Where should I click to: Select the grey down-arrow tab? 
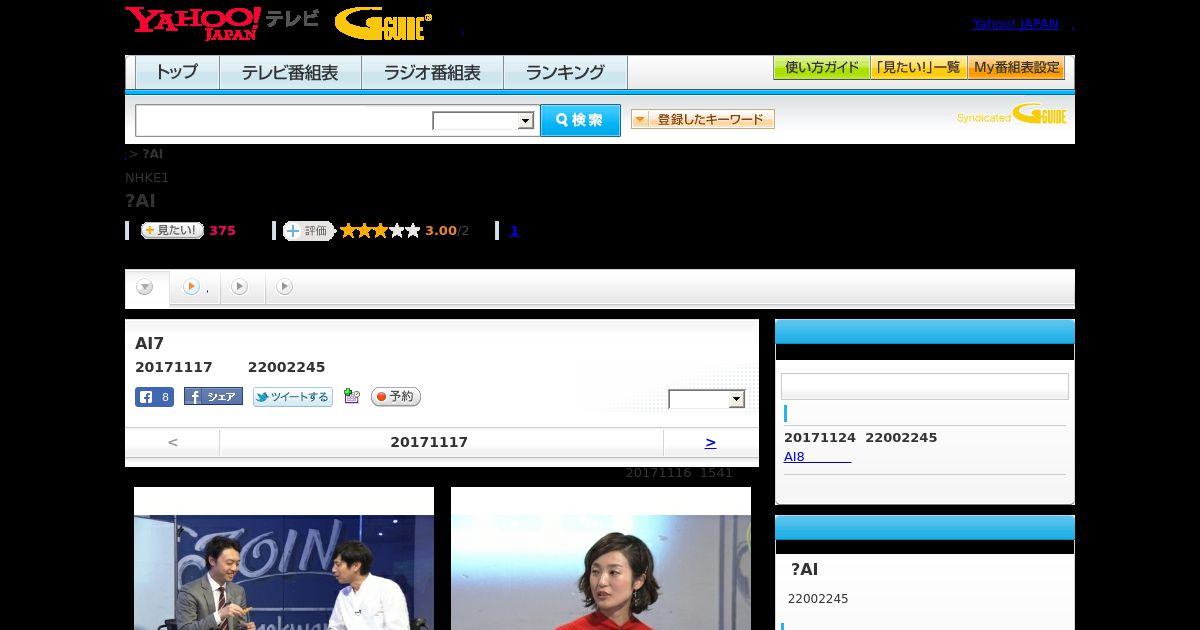tap(146, 288)
